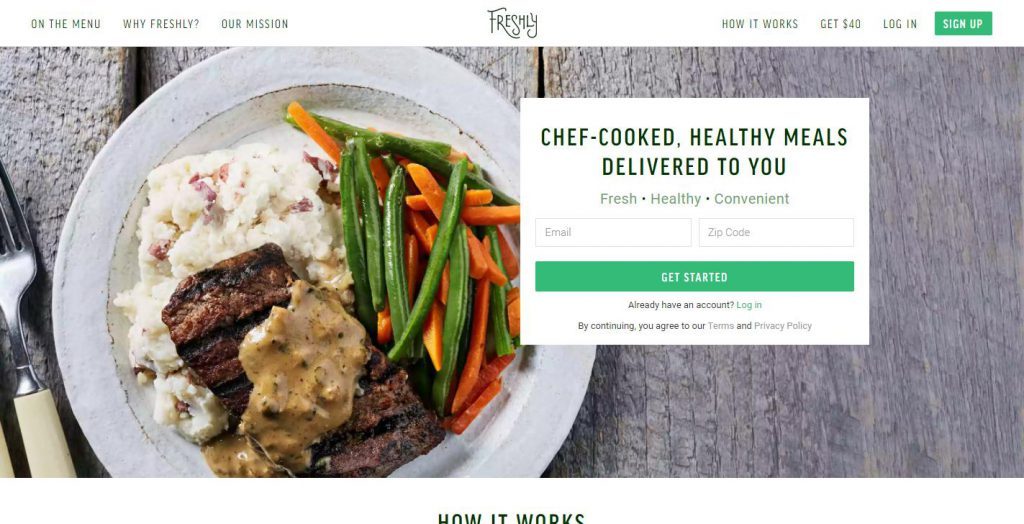1024x524 pixels.
Task: Follow the Log in link below form
Action: coord(748,305)
